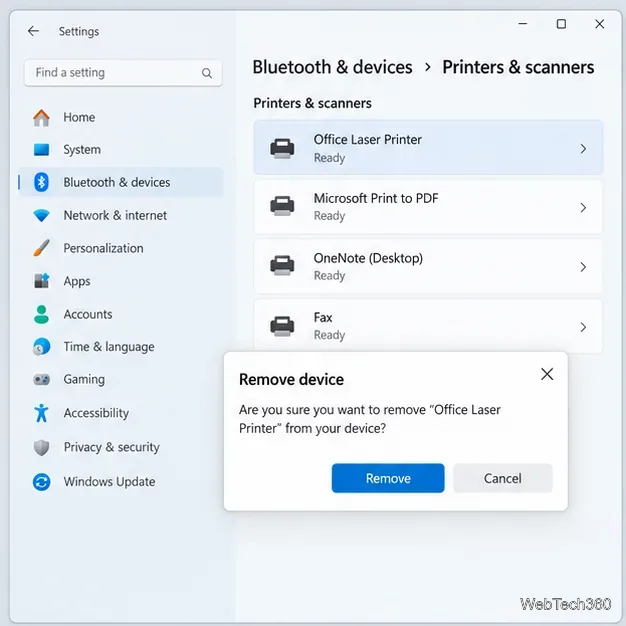Viewport: 626px width, 626px height.
Task: Open Accessibility settings
Action: pyautogui.click(x=121, y=413)
